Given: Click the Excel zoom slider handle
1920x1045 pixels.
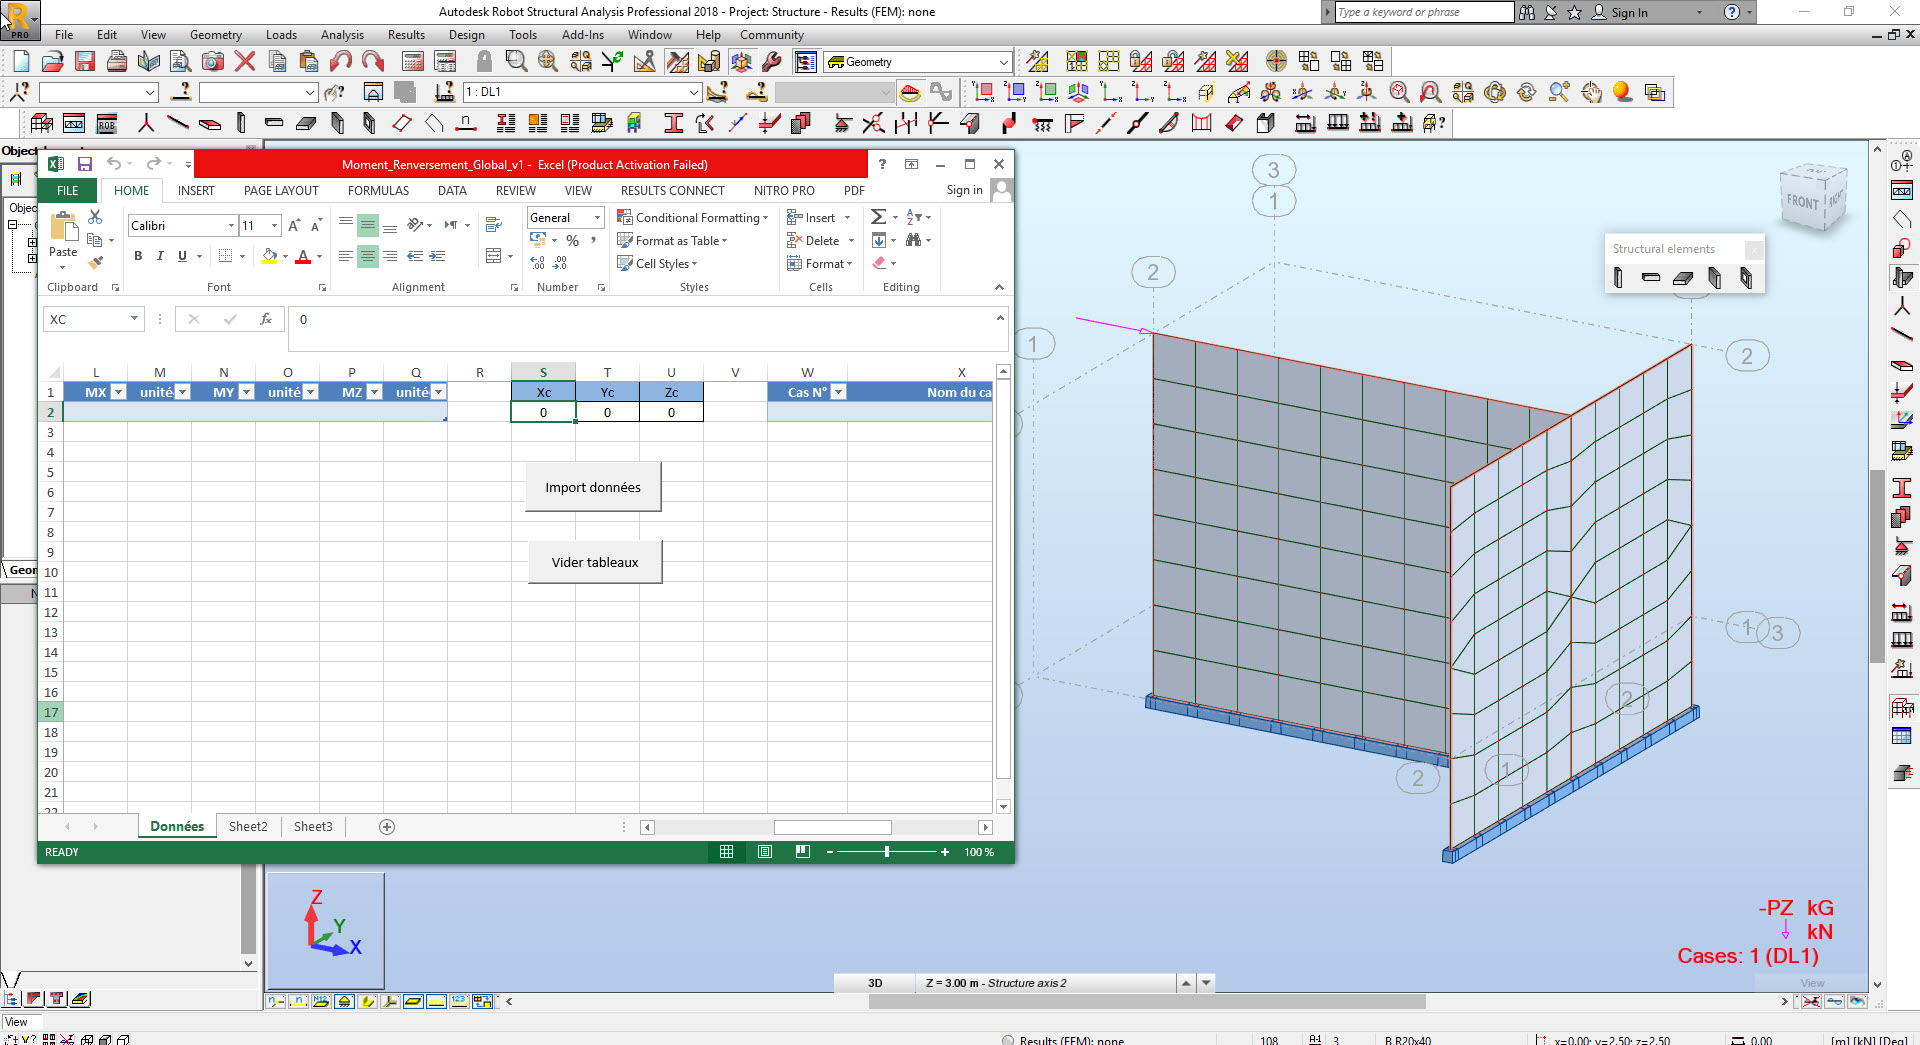Looking at the screenshot, I should pos(887,852).
